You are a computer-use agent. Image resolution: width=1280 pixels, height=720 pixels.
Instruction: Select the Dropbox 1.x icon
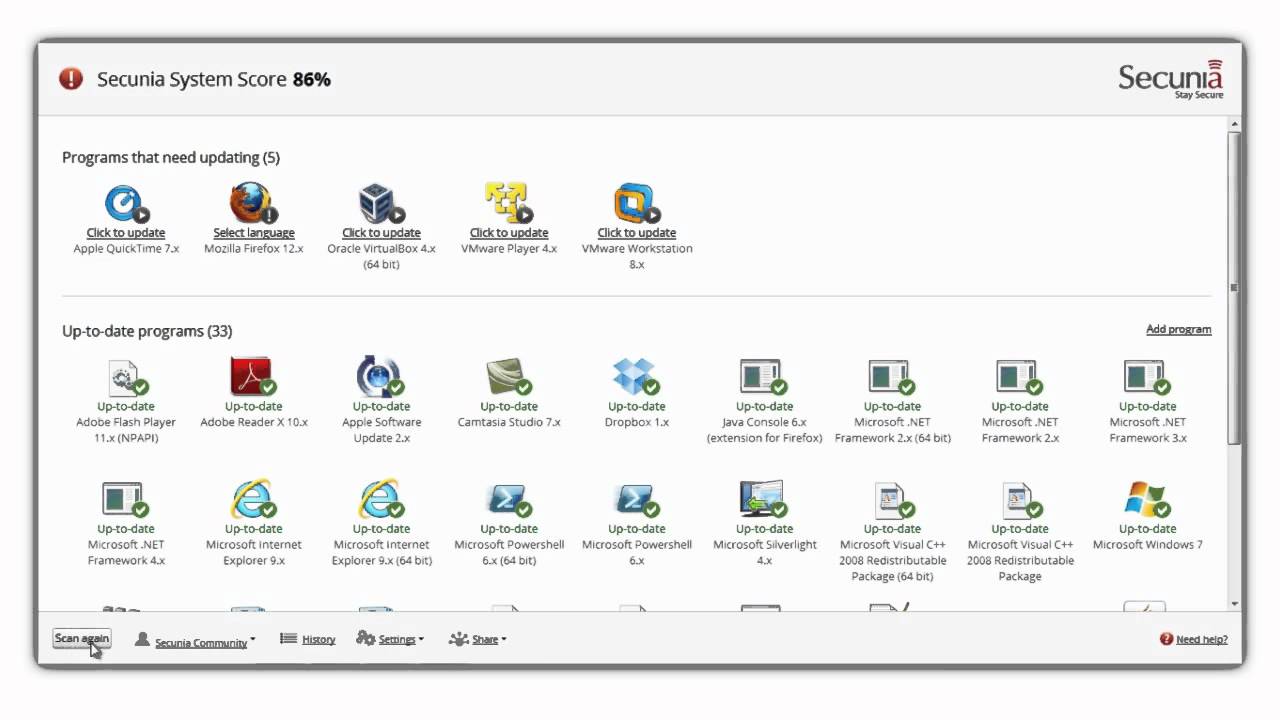(x=636, y=377)
